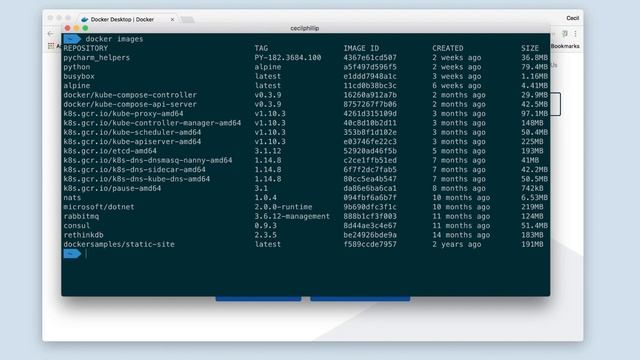Open a new browser tab
The height and width of the screenshot is (360, 640).
(187, 20)
